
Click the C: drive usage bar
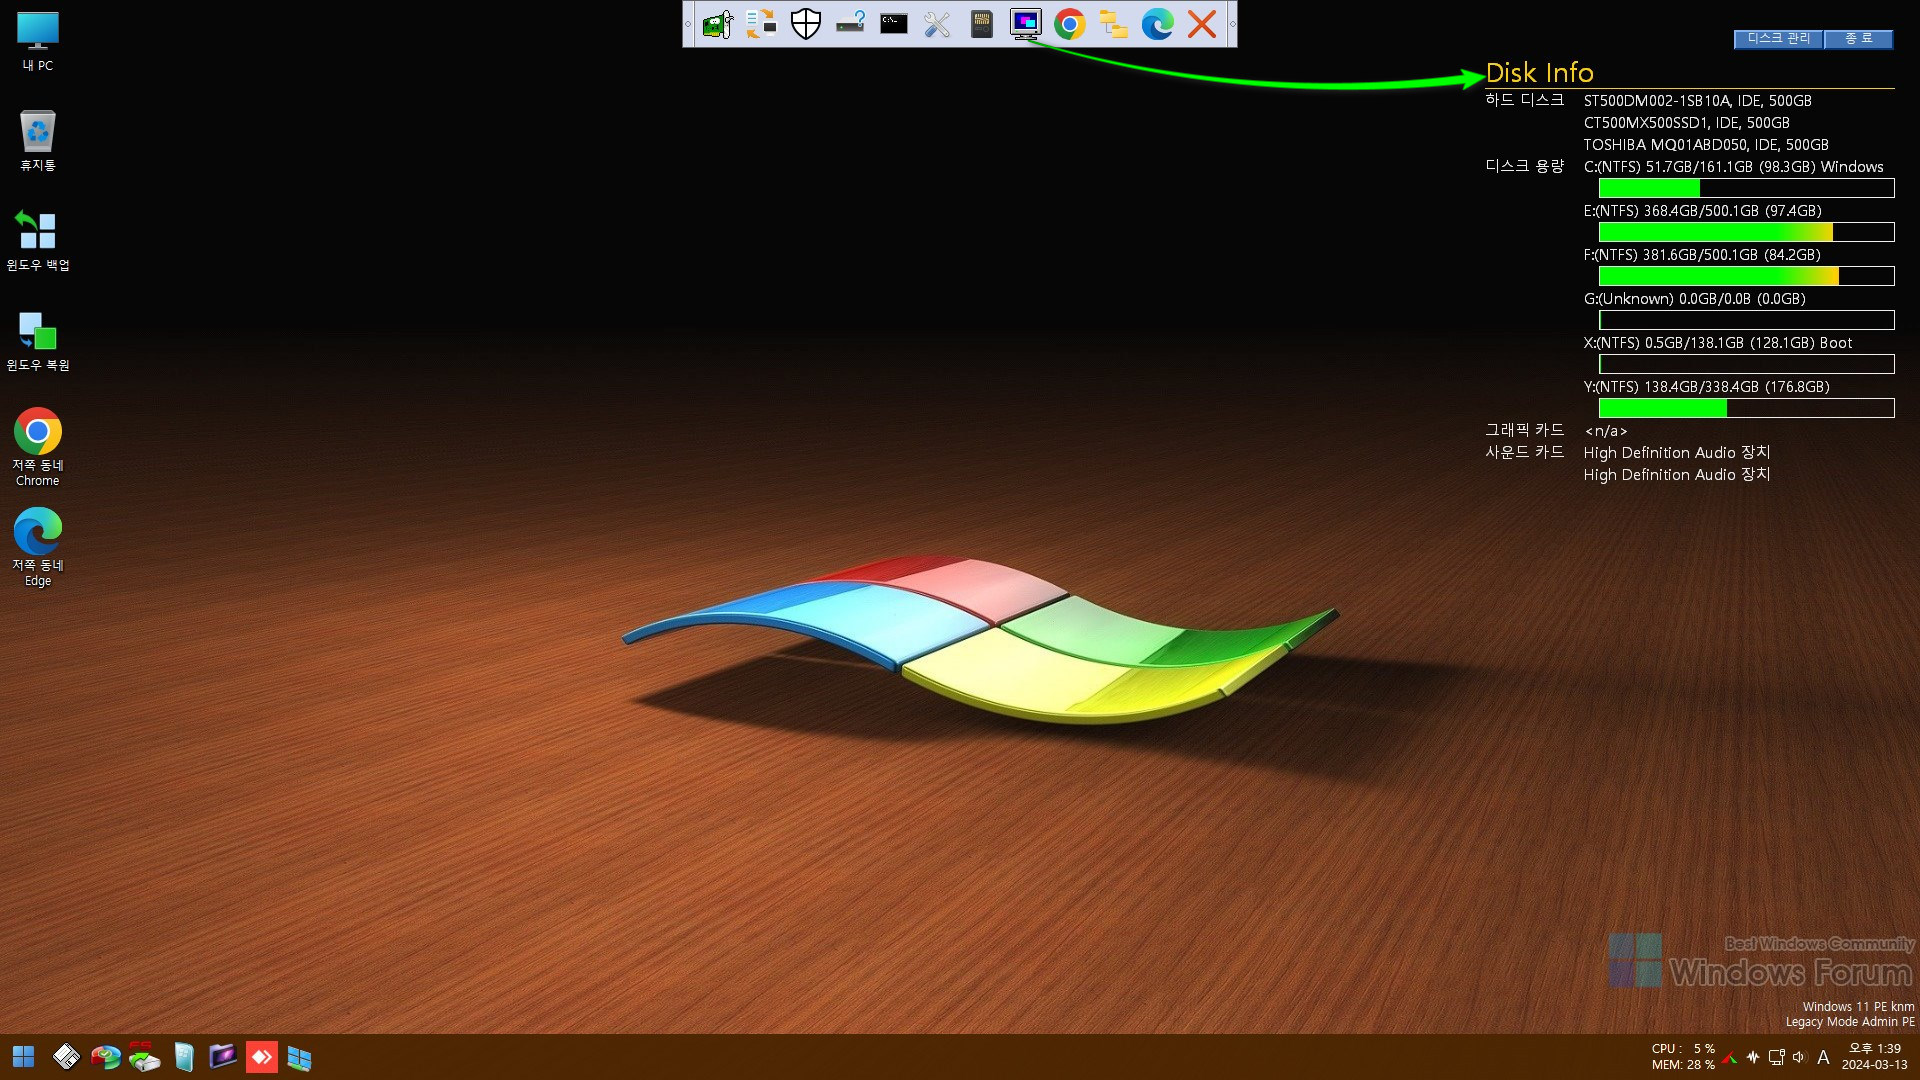1746,188
